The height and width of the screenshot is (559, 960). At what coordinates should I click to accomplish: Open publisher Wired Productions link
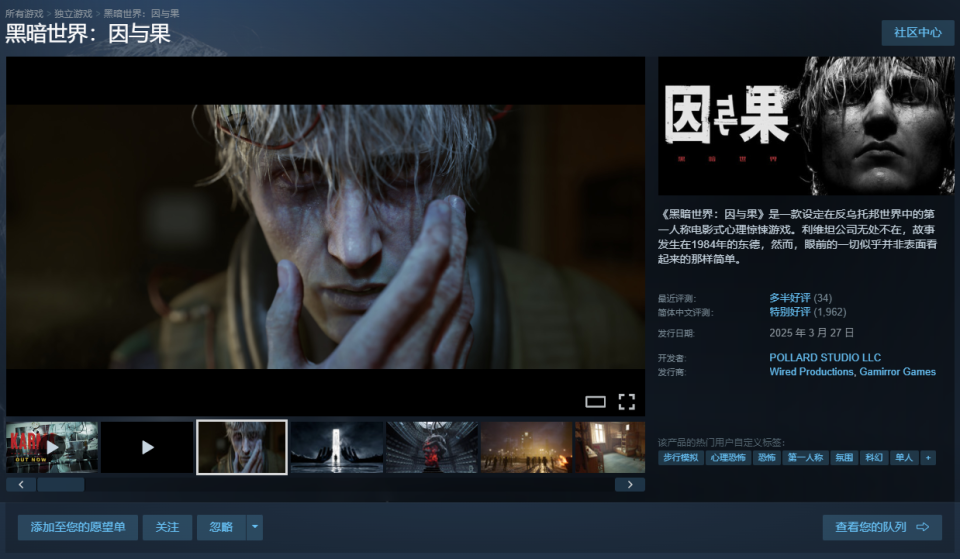(811, 372)
